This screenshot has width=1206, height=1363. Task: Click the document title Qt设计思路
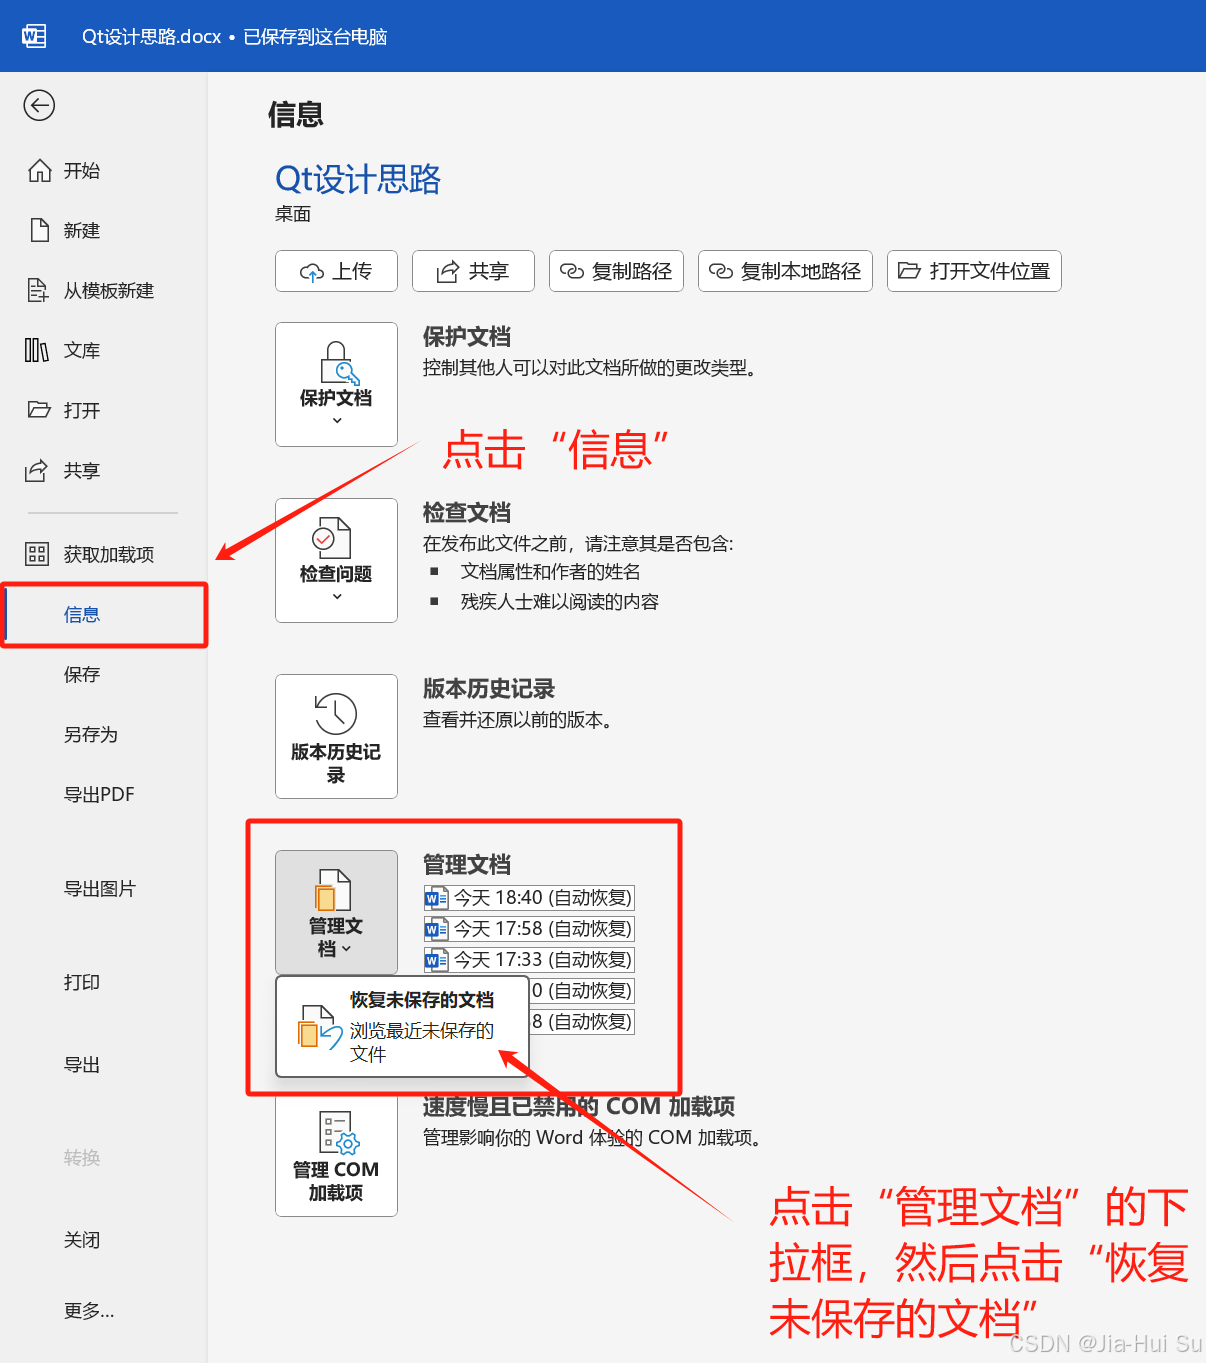pyautogui.click(x=358, y=179)
